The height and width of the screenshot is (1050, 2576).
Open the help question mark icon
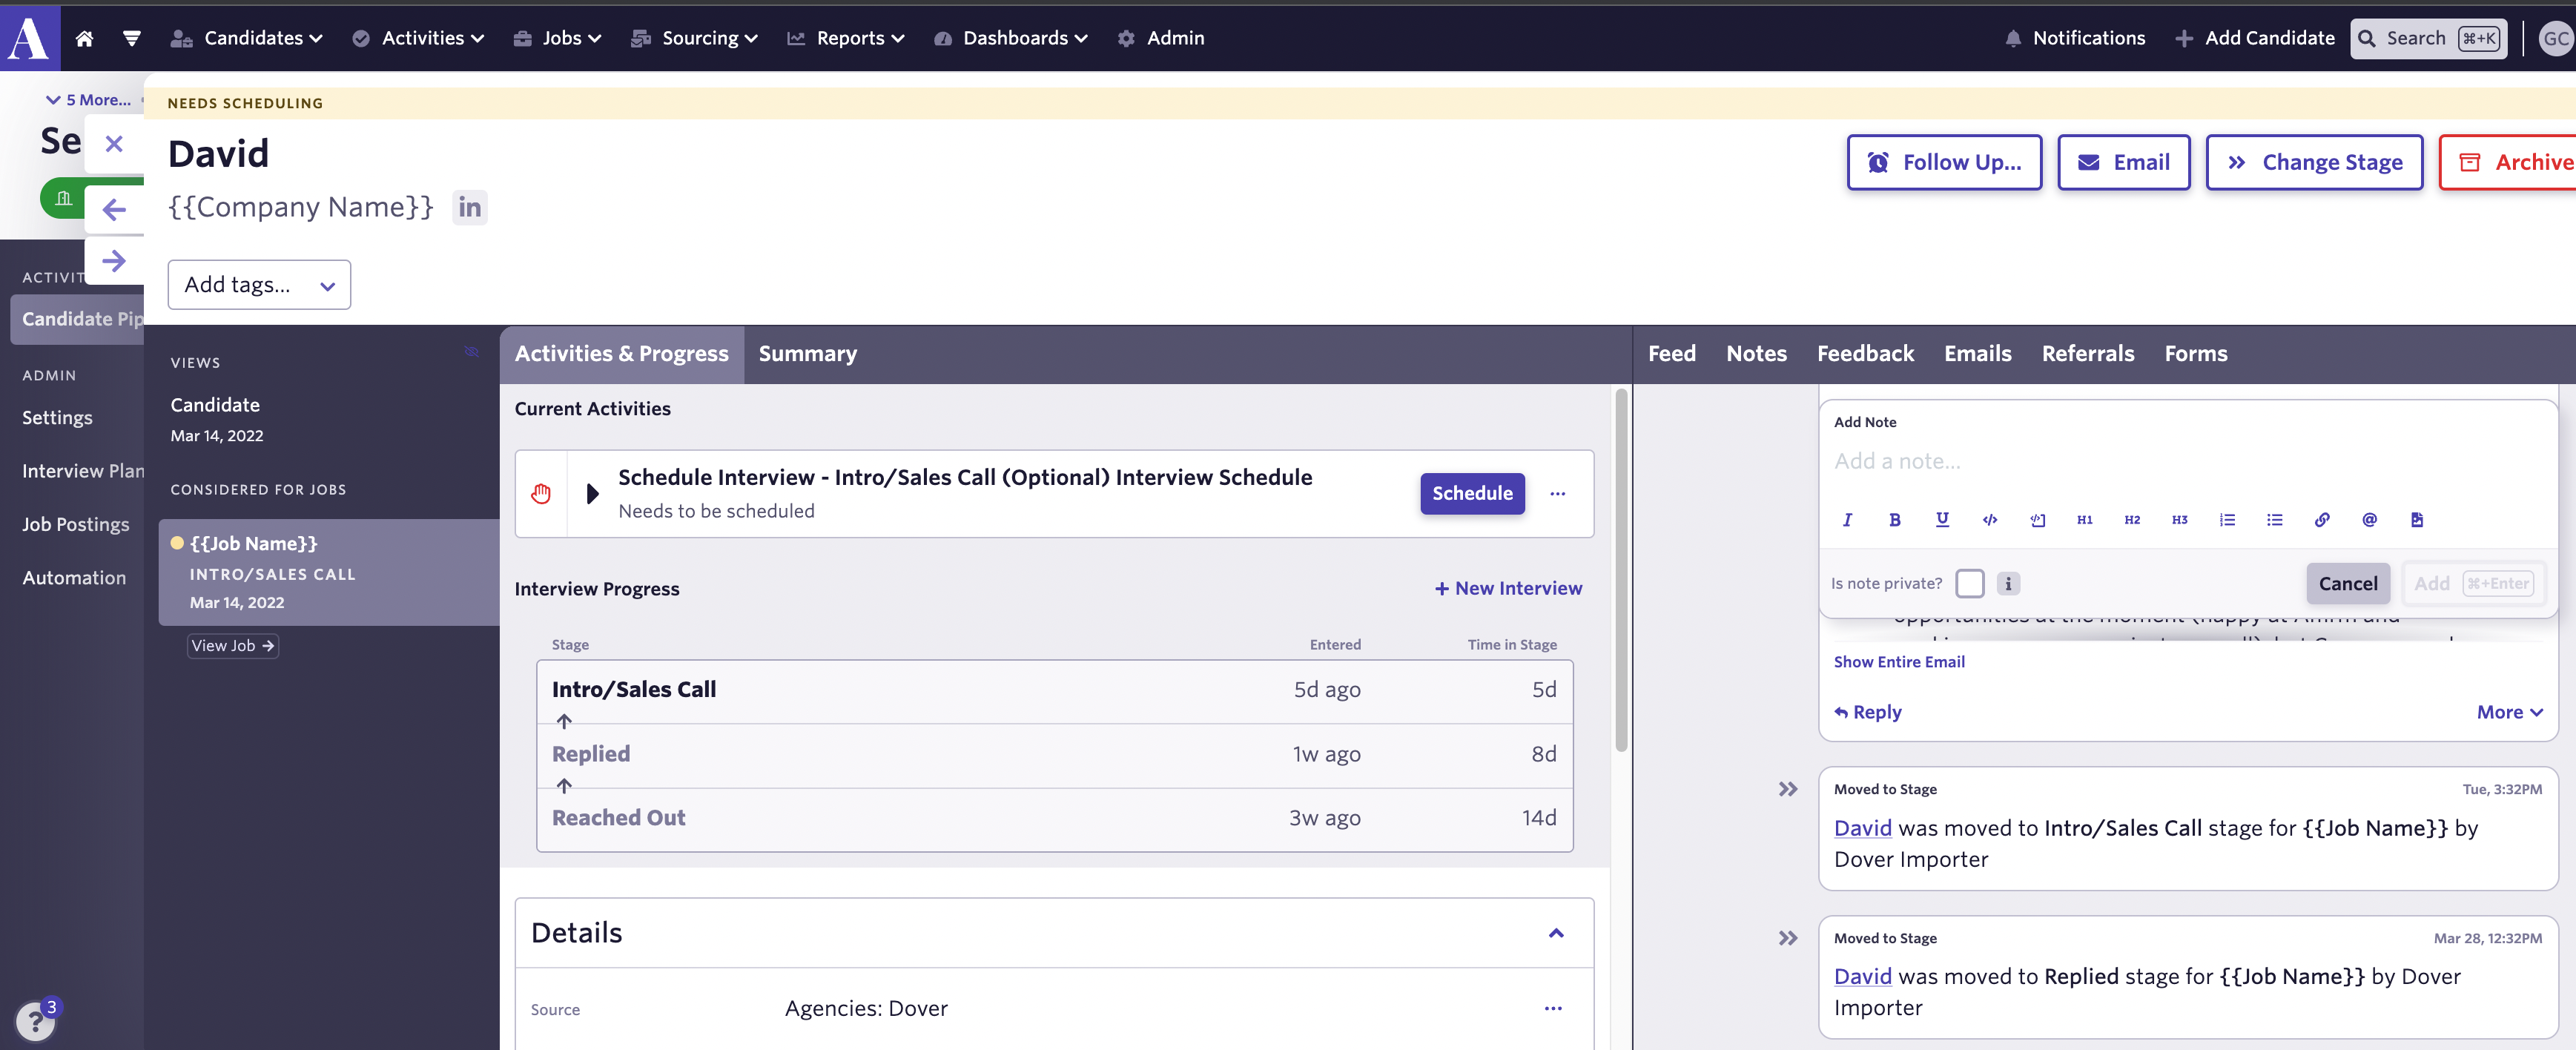tap(35, 1021)
